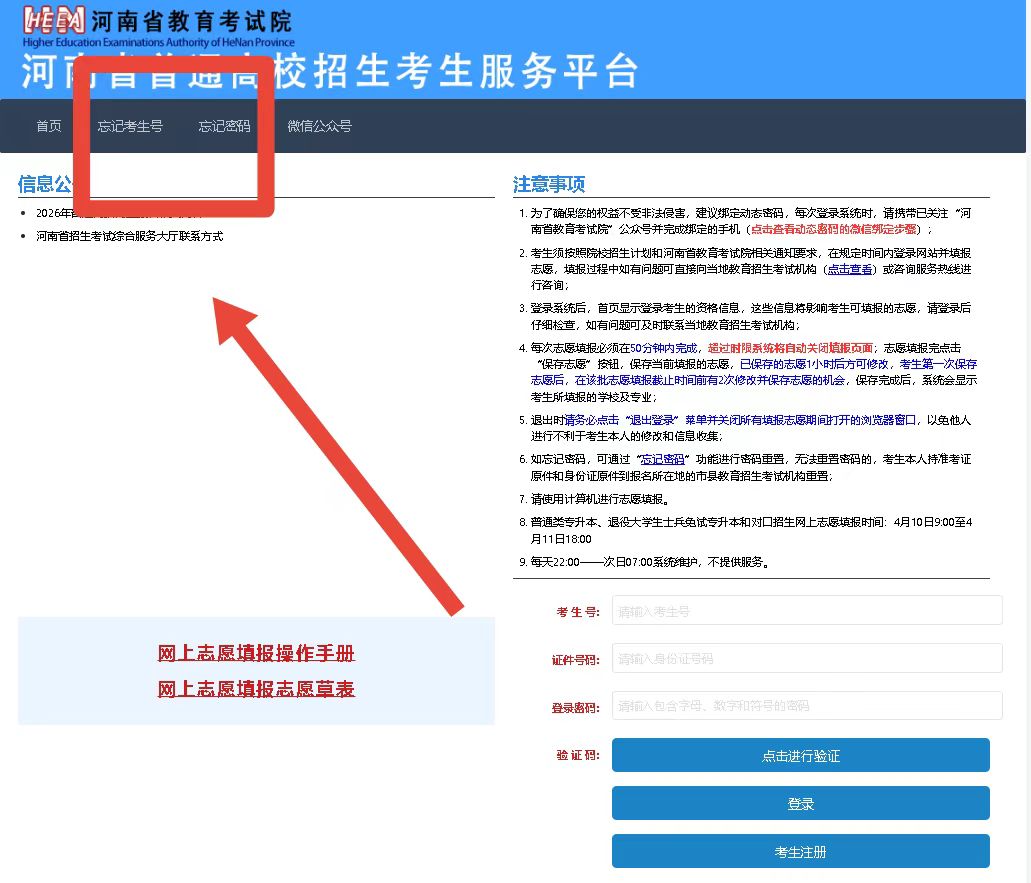This screenshot has height=883, width=1031.
Task: Click the HEEA 河南省教育考试院 logo
Action: [158, 28]
